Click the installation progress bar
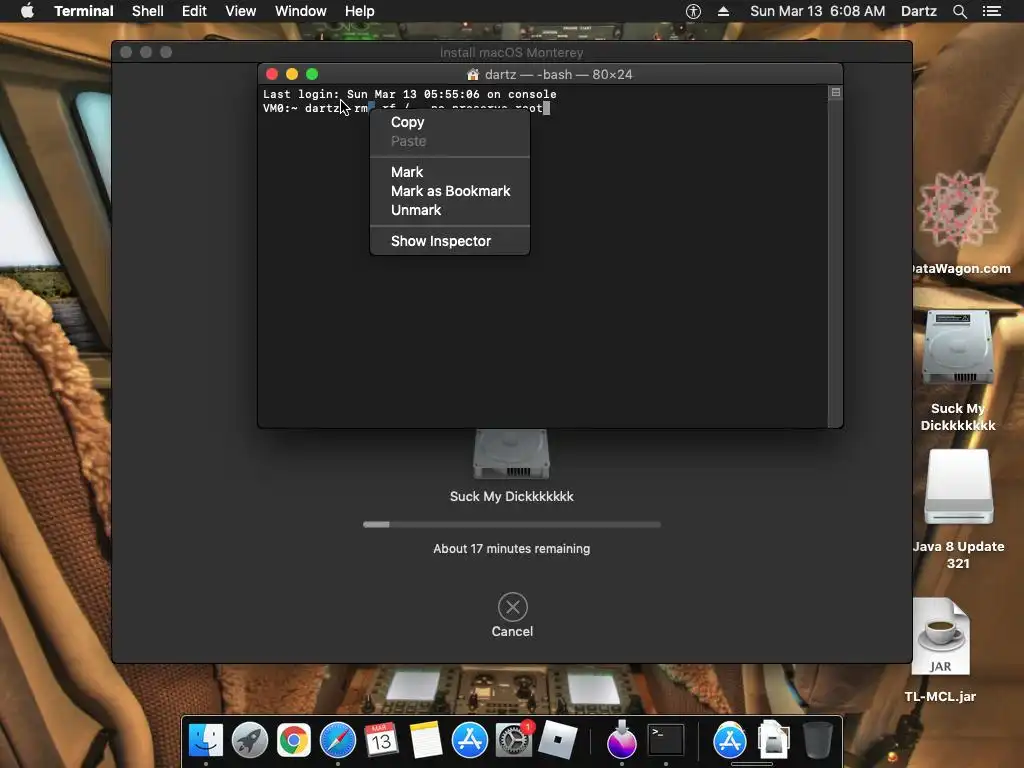 (512, 524)
